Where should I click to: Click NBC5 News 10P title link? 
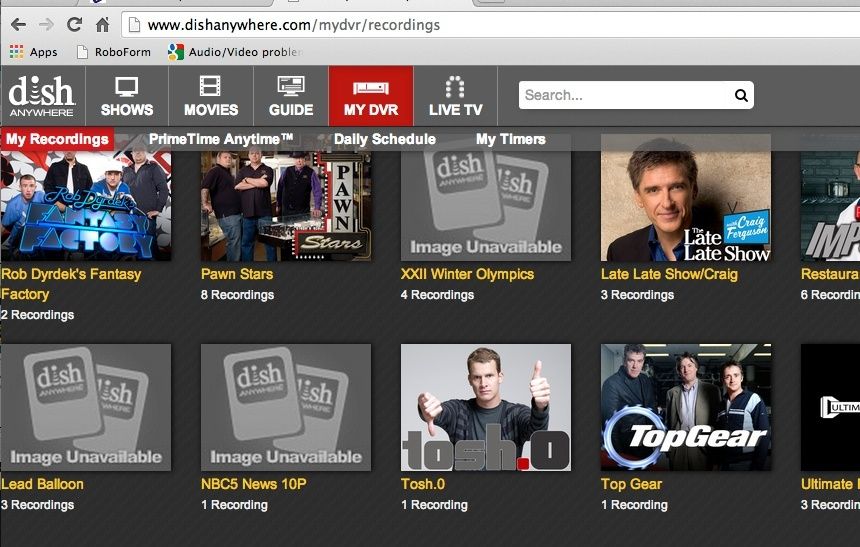(x=253, y=484)
